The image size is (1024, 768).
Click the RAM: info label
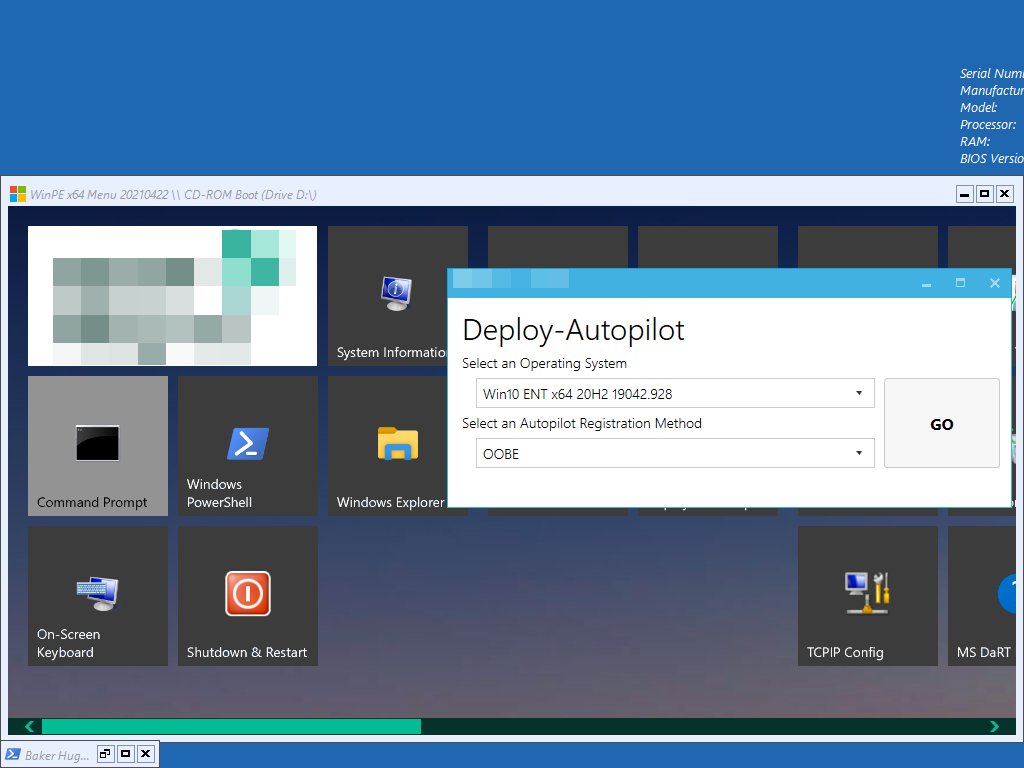click(975, 141)
